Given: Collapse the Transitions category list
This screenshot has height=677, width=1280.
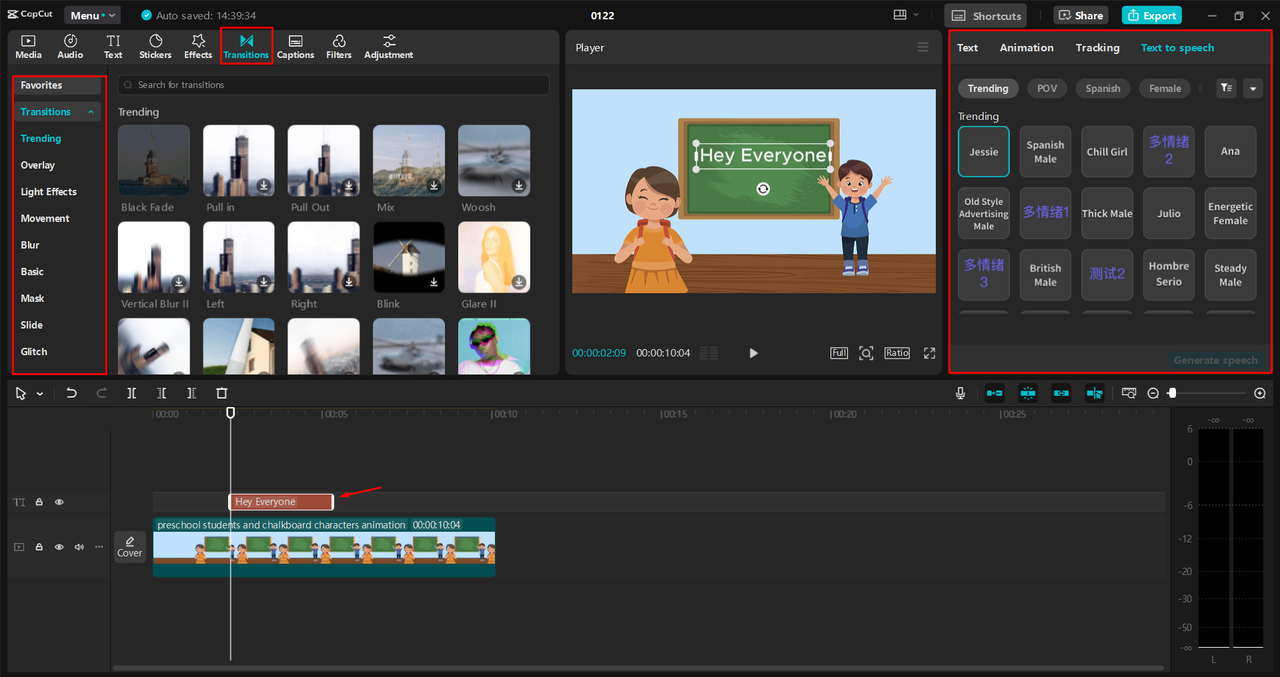Looking at the screenshot, I should point(92,112).
